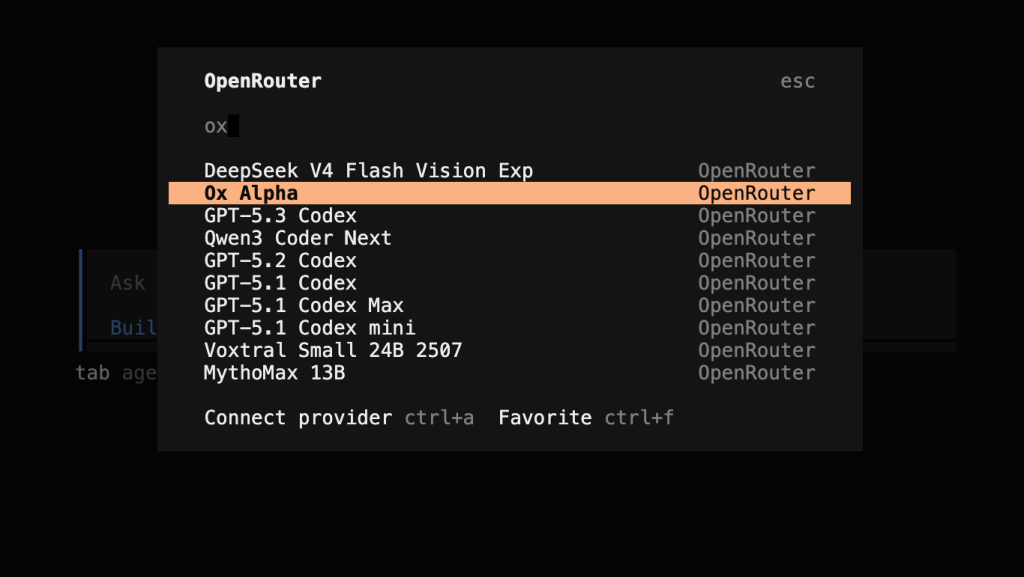
Task: Choose DeepSeek V4 Flash Vision Exp
Action: (509, 171)
